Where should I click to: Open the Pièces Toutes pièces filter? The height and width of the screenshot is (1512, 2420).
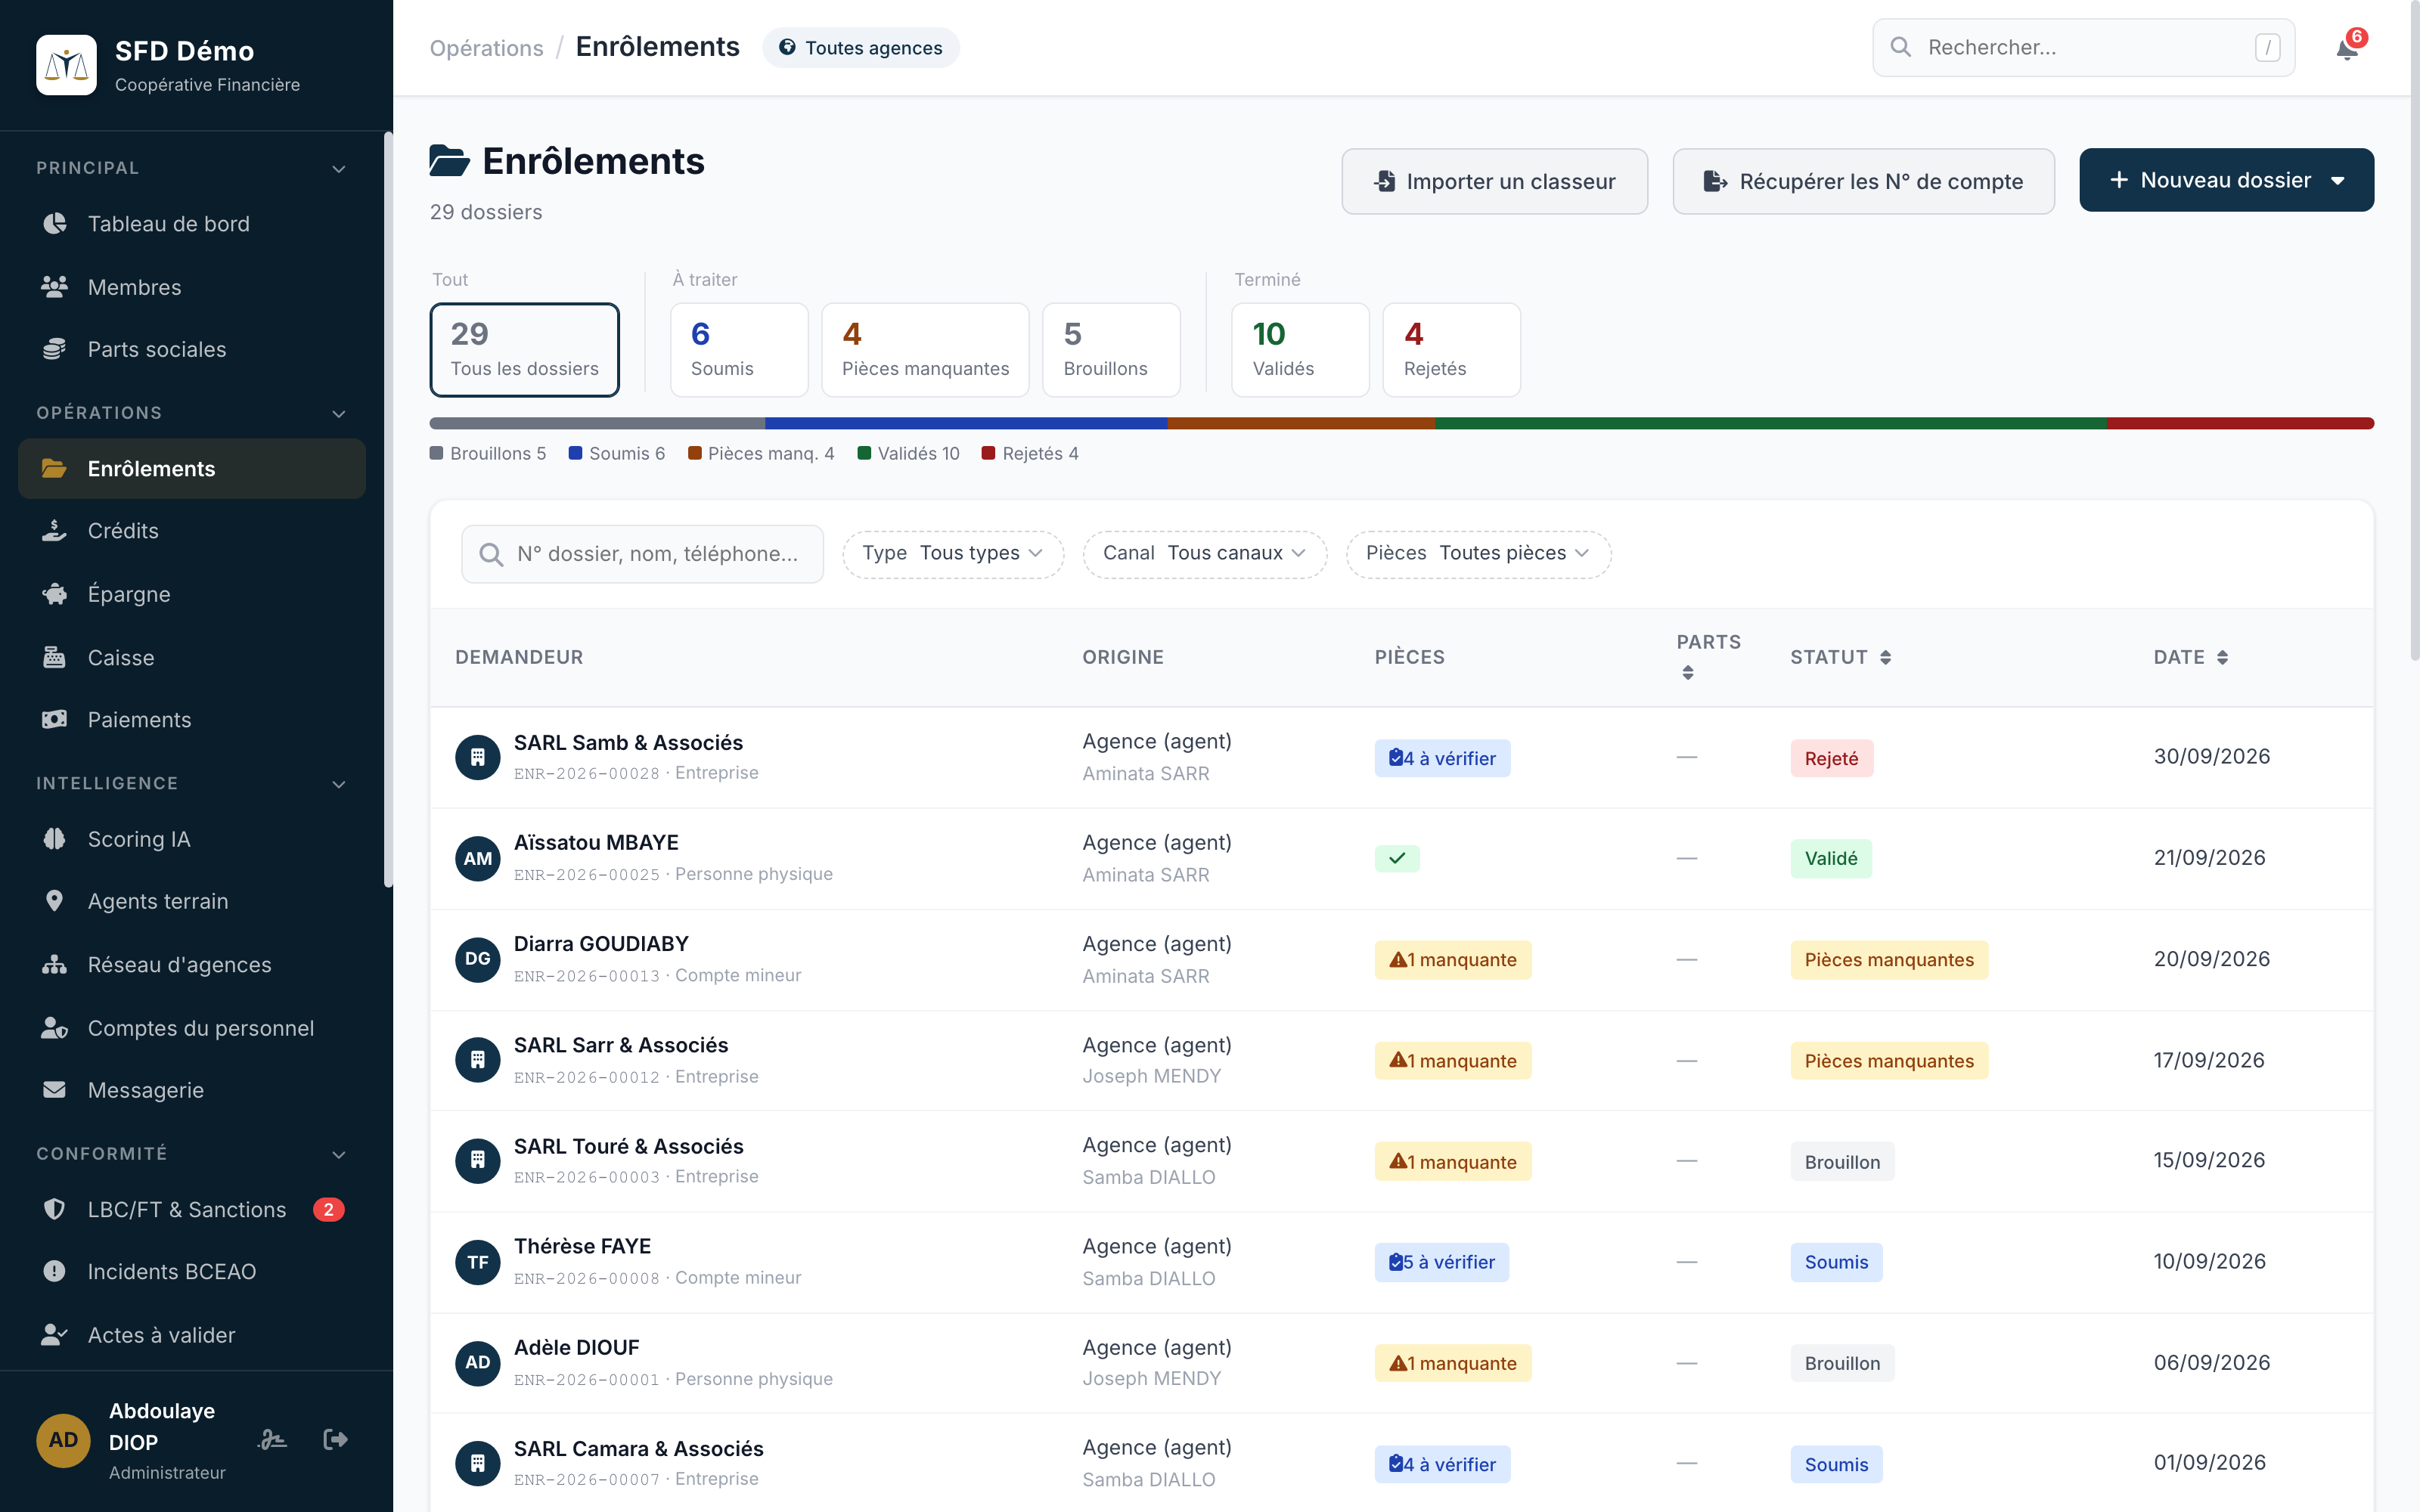tap(1478, 554)
